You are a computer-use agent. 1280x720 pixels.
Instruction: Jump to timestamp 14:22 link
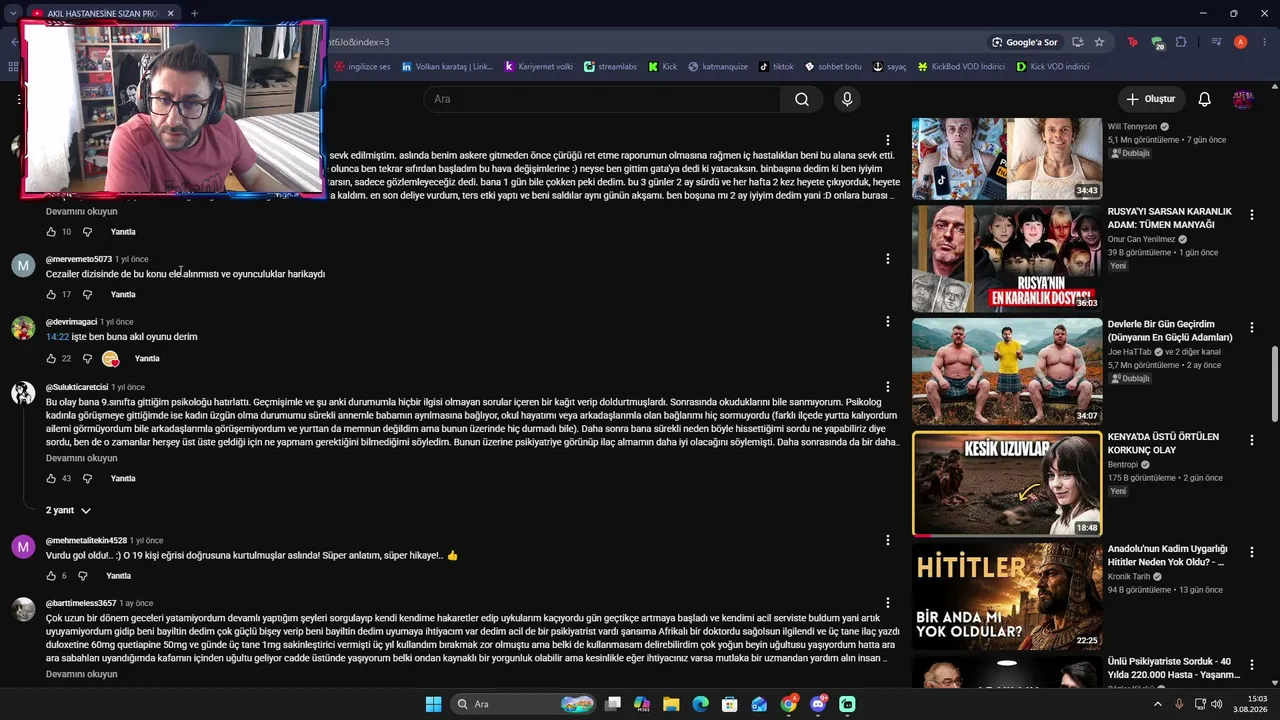56,337
